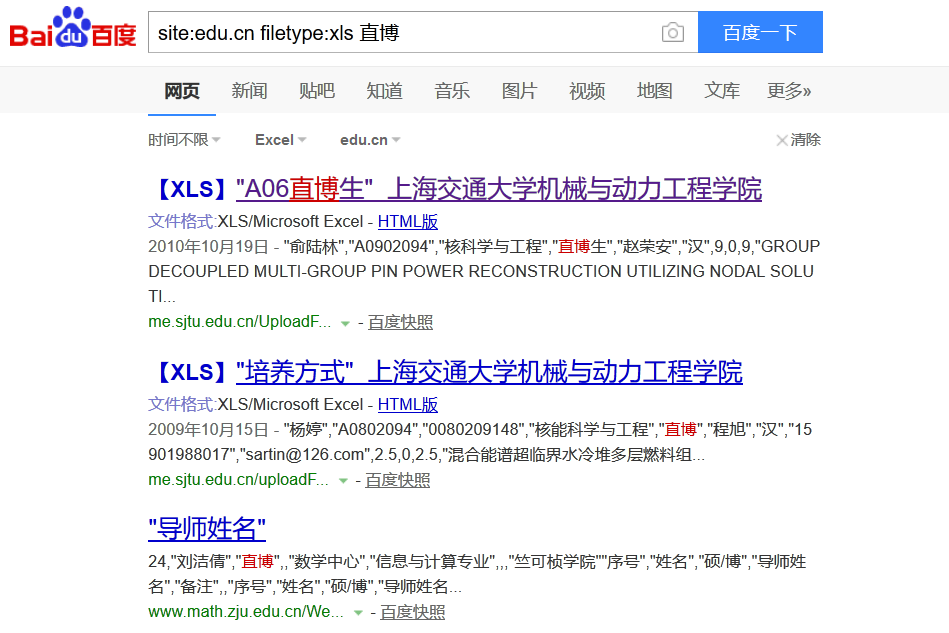The height and width of the screenshot is (633, 949).
Task: Click snippet text starting 24,"刘洁倩"
Action: point(477,574)
